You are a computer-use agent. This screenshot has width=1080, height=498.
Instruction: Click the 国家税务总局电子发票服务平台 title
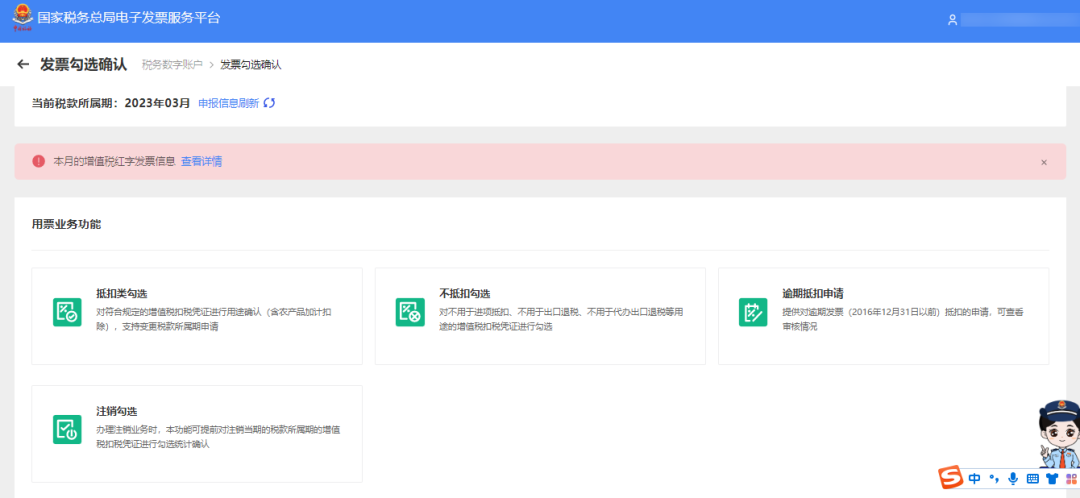[x=129, y=18]
